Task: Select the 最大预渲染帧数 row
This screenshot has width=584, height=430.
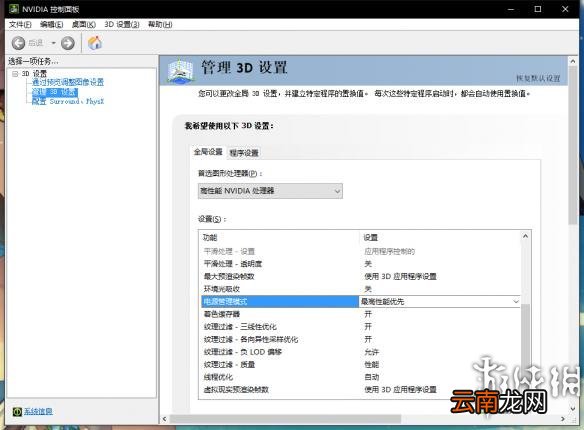Action: tap(361, 277)
